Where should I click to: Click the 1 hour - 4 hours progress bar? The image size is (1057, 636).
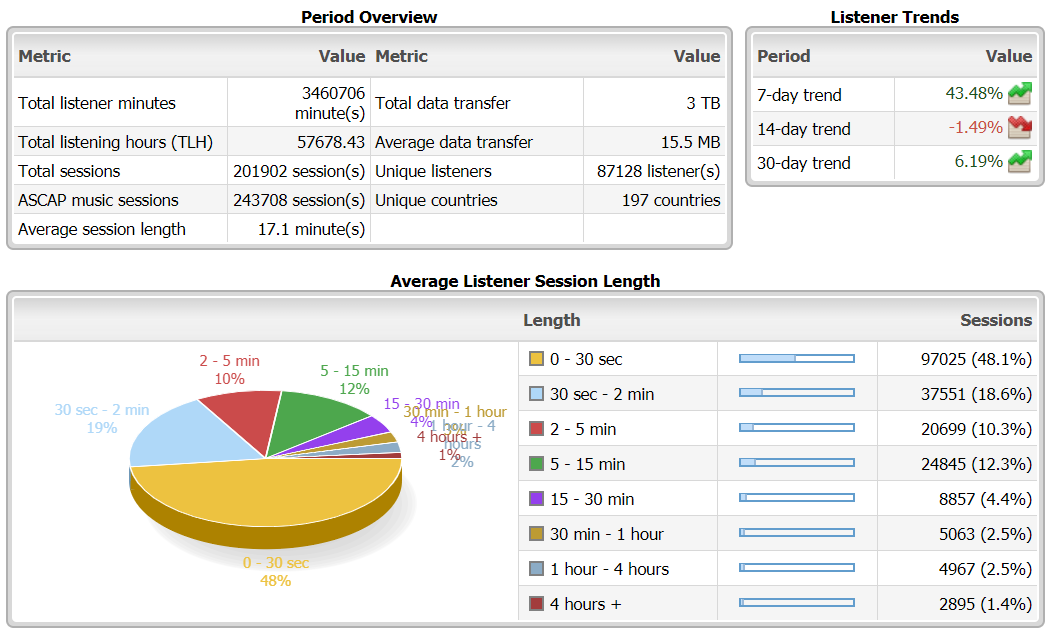point(797,568)
